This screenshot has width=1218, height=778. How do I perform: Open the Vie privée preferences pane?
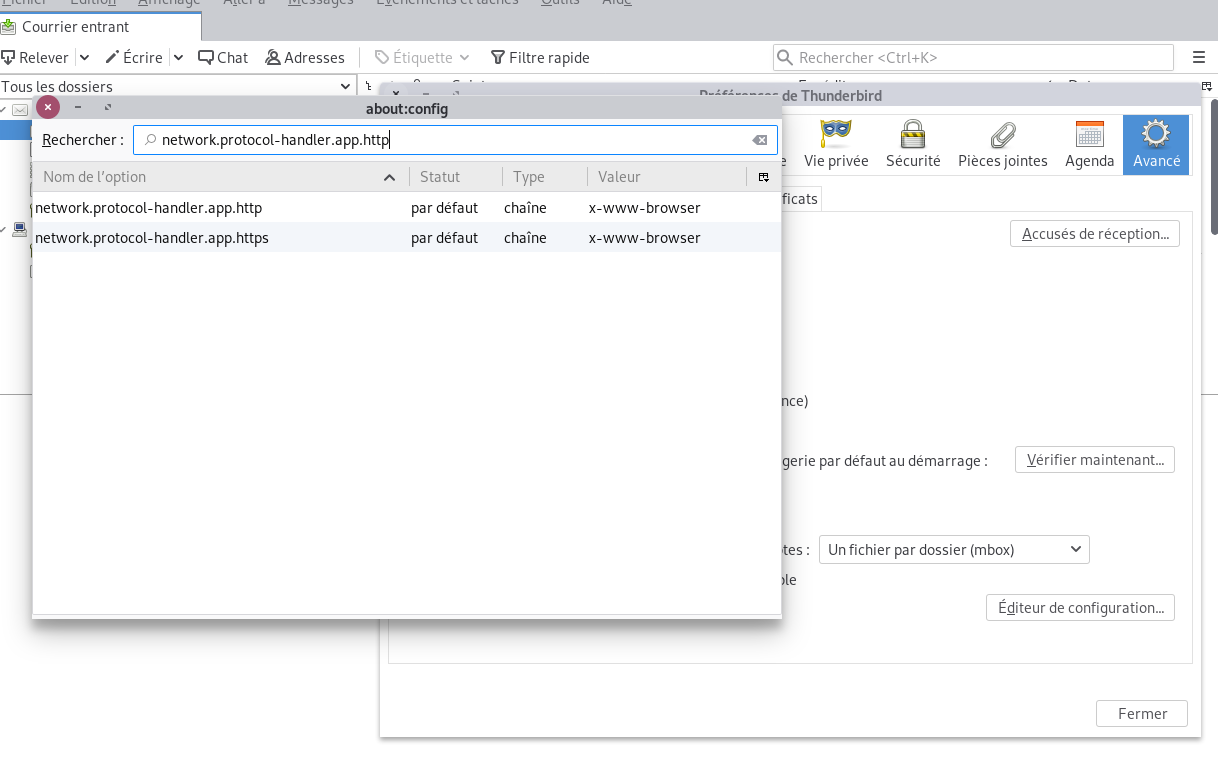(835, 145)
